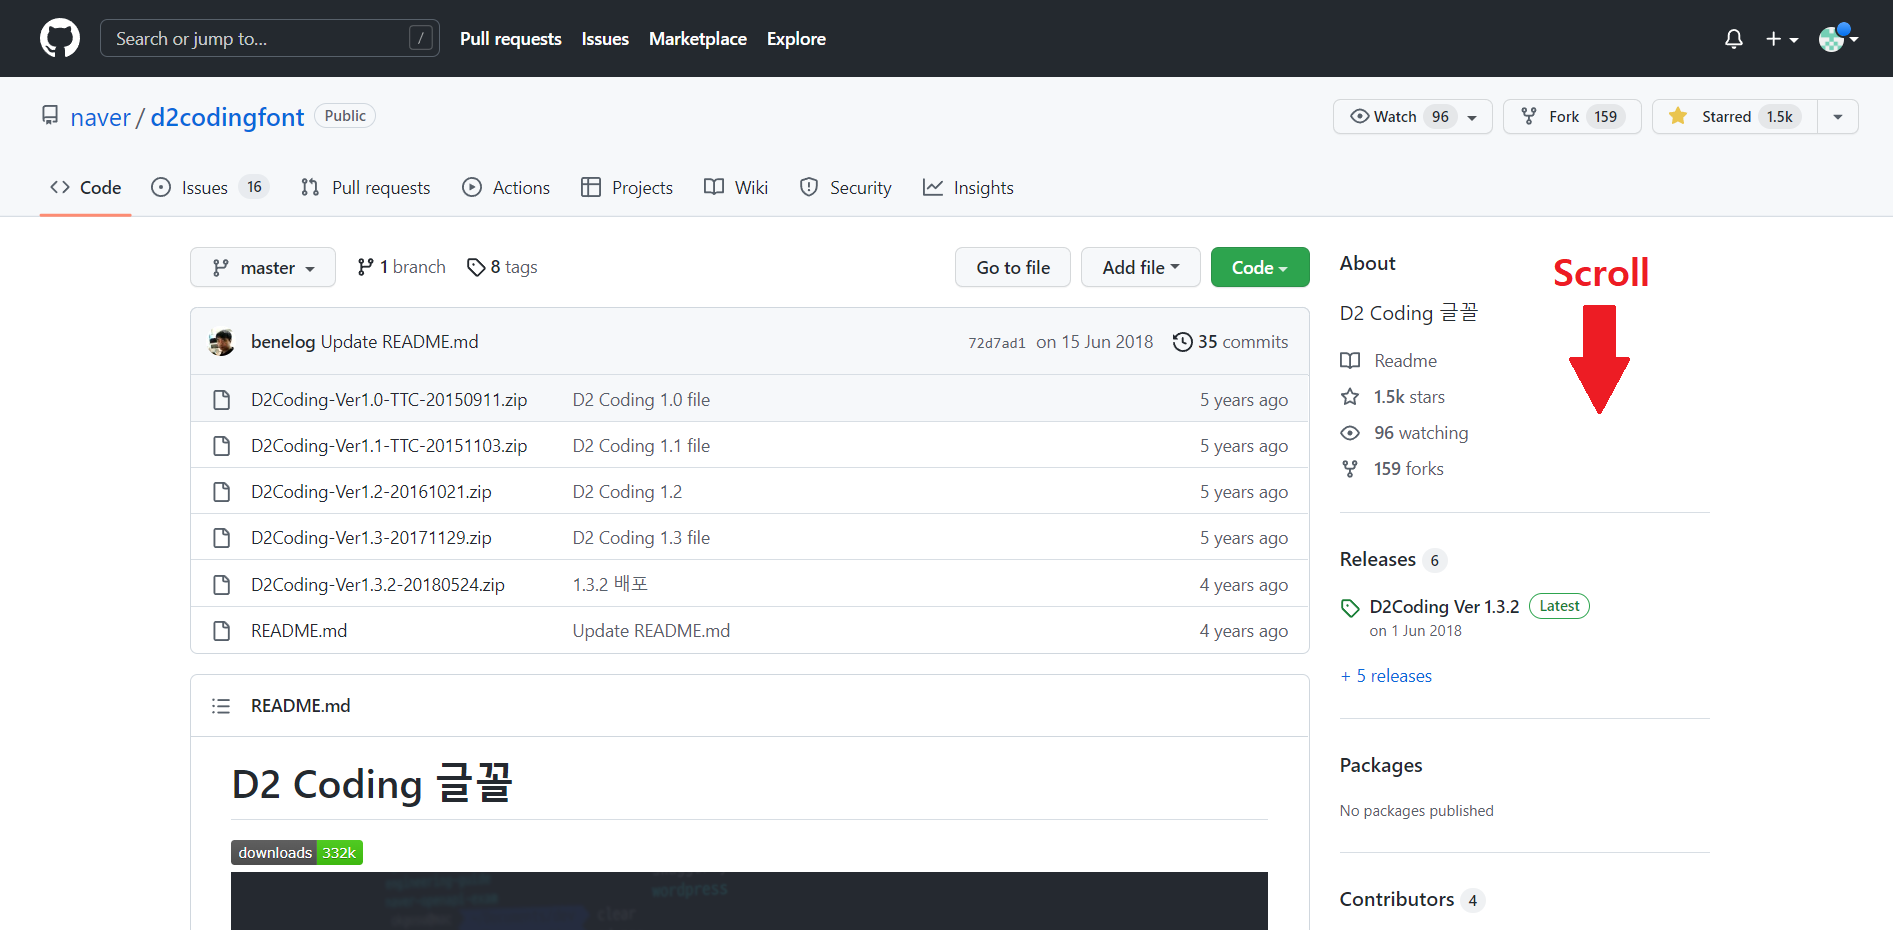Viewport: 1893px width, 930px height.
Task: Open the Packages heading link
Action: (x=1381, y=765)
